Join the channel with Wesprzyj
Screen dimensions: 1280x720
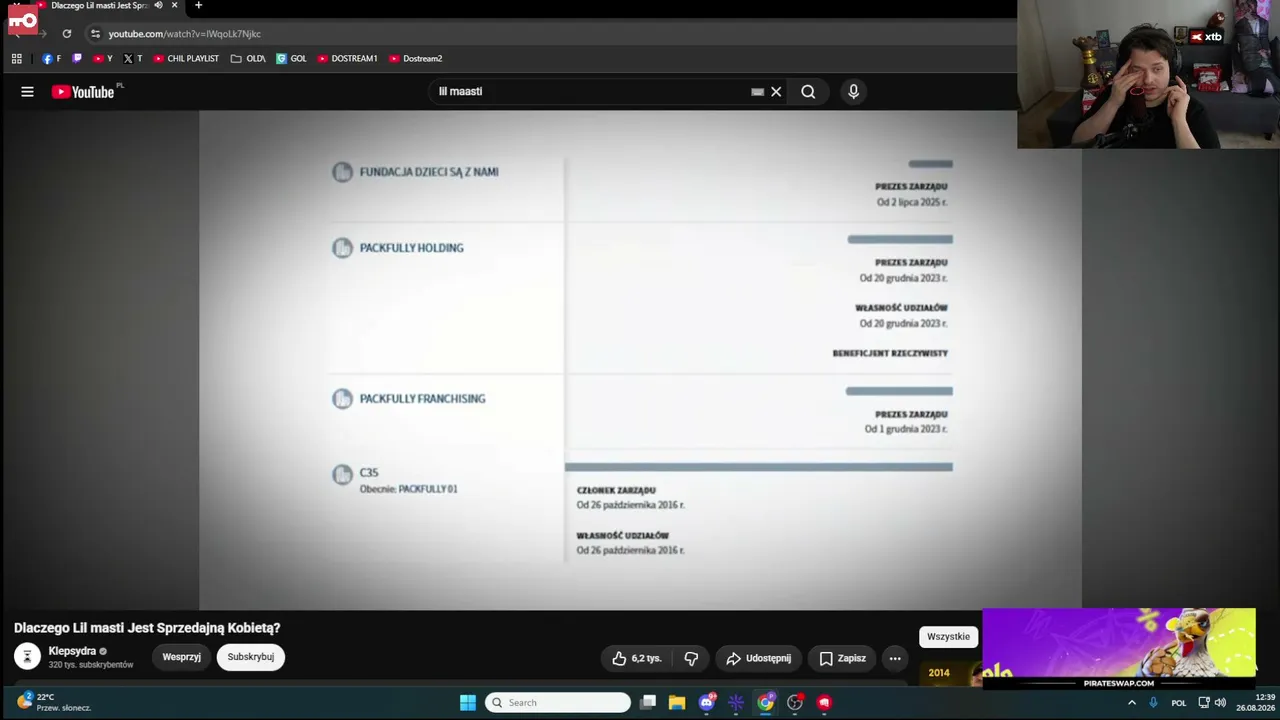182,657
